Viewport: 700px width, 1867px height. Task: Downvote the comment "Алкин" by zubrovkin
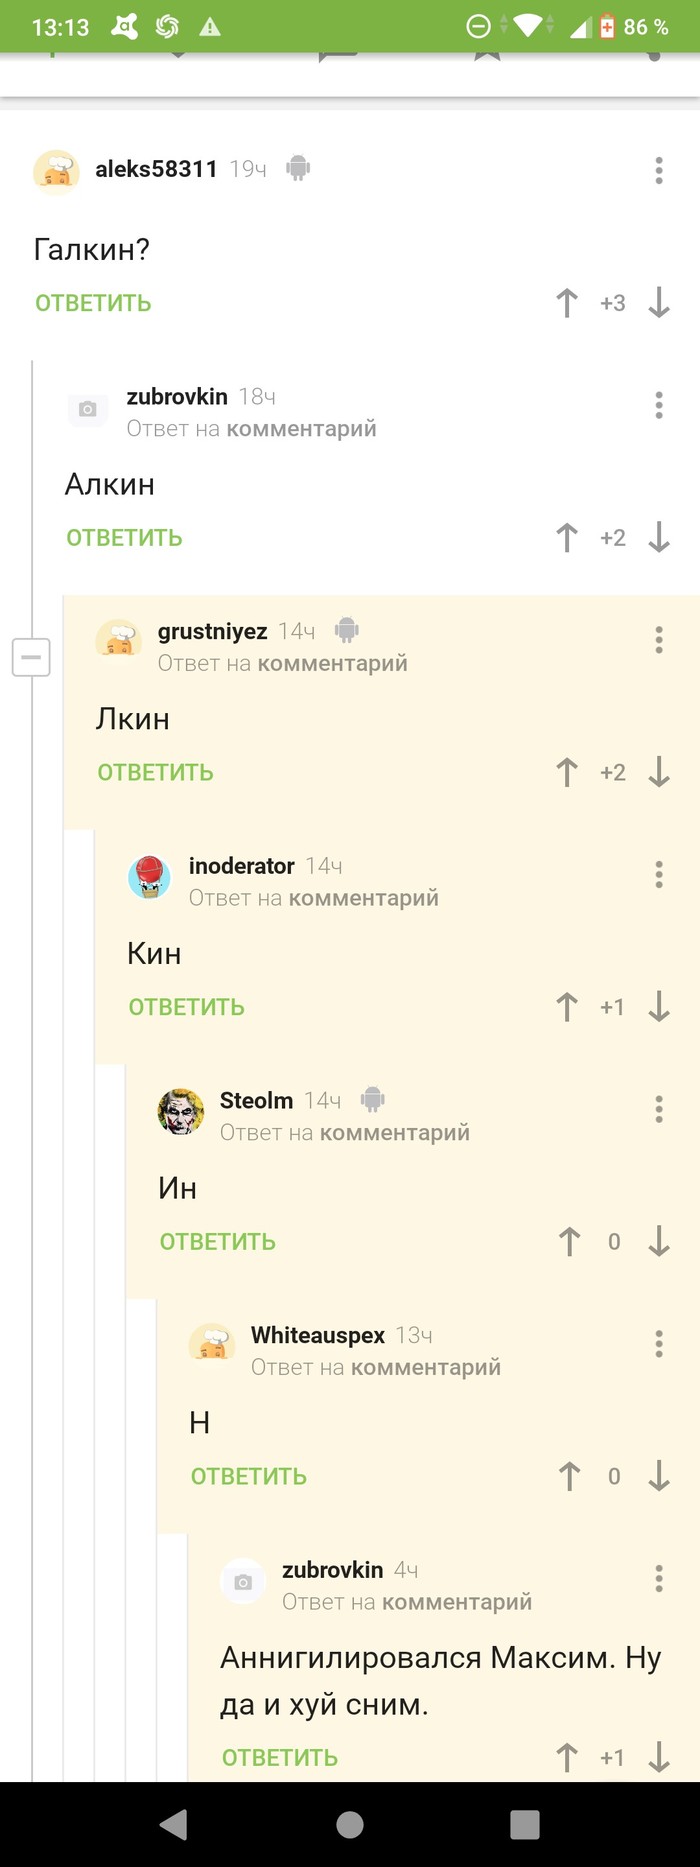coord(659,537)
